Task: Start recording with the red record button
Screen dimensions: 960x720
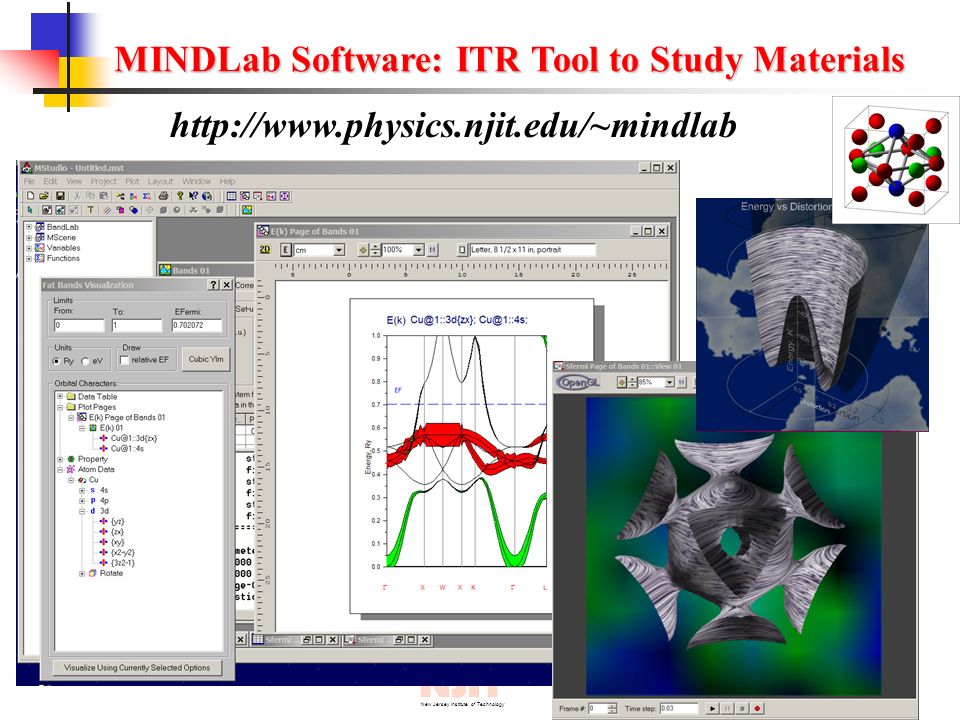Action: [757, 708]
